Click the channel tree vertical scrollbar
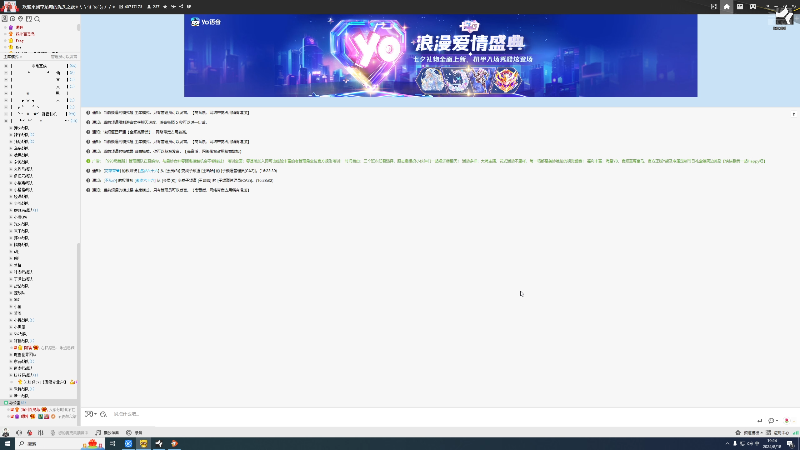Image resolution: width=800 pixels, height=450 pixels. [79, 332]
